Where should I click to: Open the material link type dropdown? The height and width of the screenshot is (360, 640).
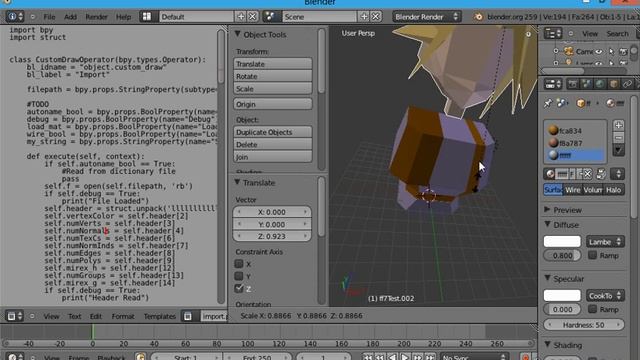pos(618,174)
